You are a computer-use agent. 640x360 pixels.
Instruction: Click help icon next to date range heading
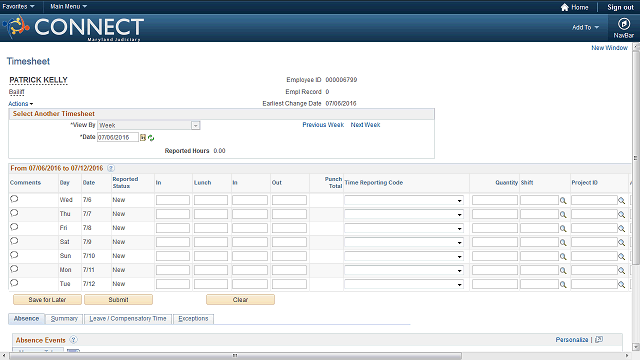[111, 168]
